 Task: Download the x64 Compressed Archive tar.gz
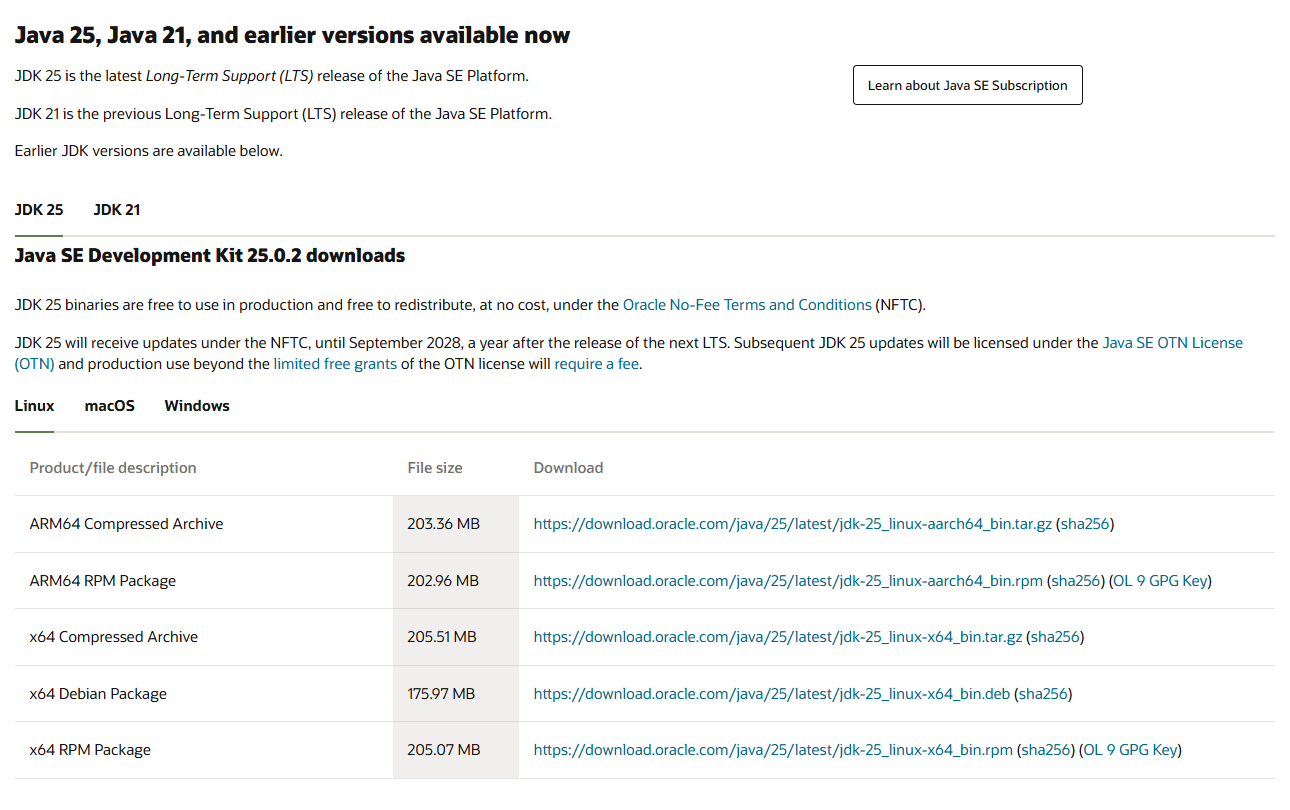(777, 637)
